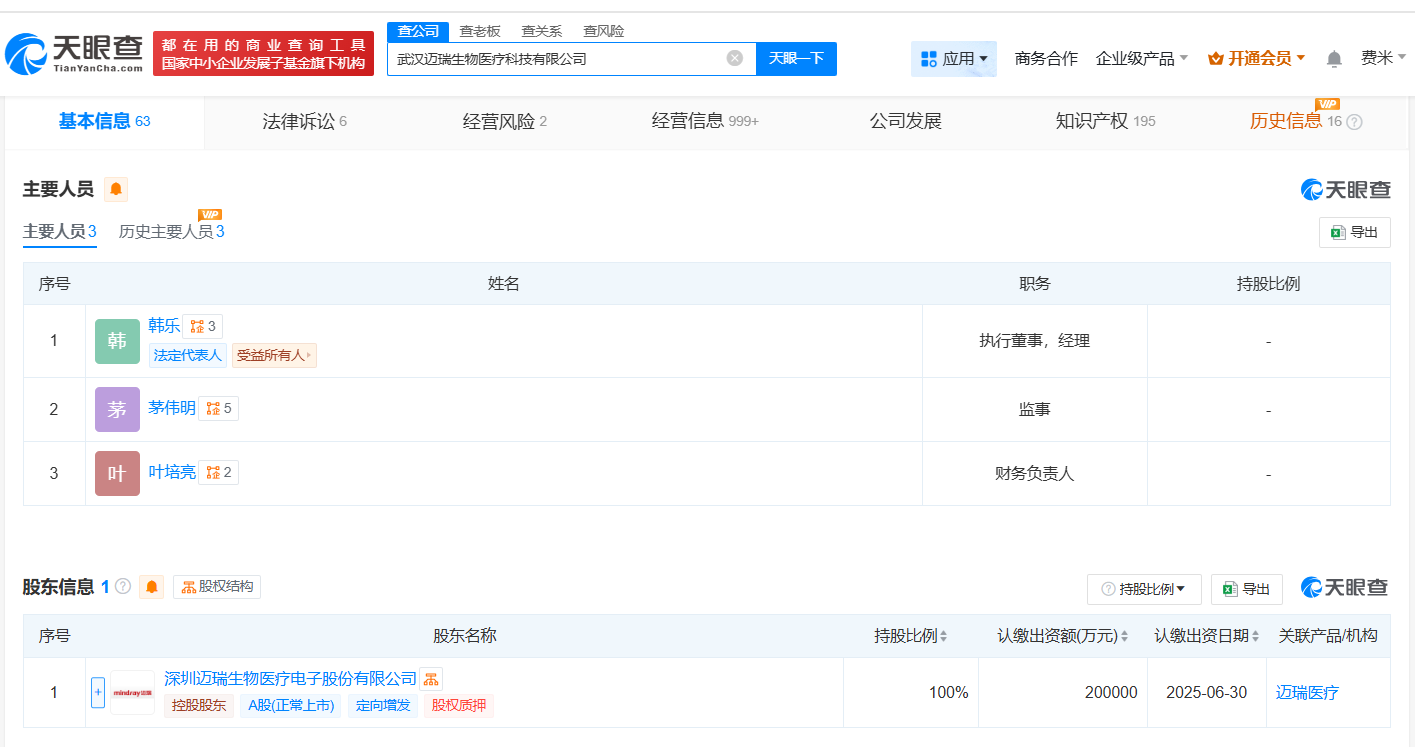Open the 商务合作 link

click(x=1046, y=58)
